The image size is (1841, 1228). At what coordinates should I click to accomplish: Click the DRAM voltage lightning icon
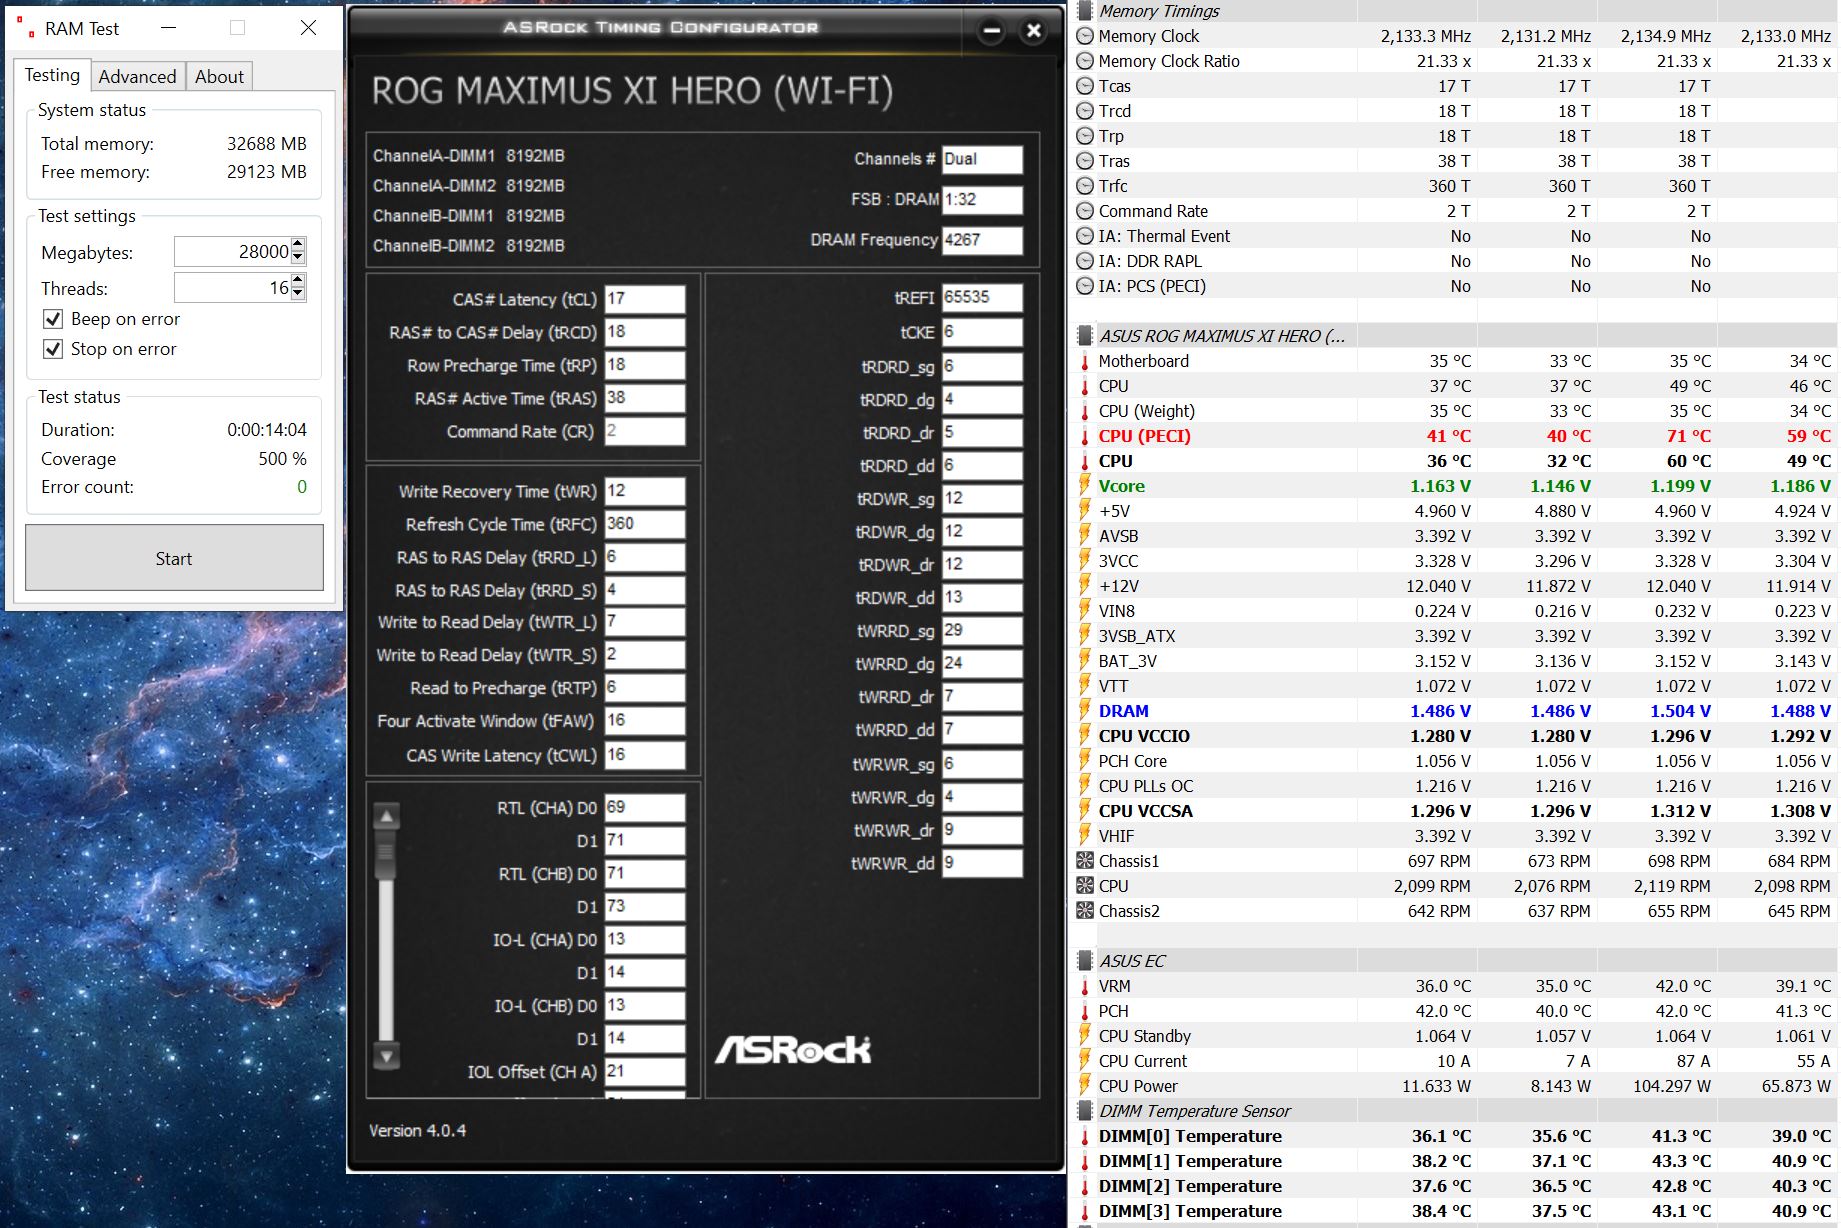pyautogui.click(x=1084, y=711)
